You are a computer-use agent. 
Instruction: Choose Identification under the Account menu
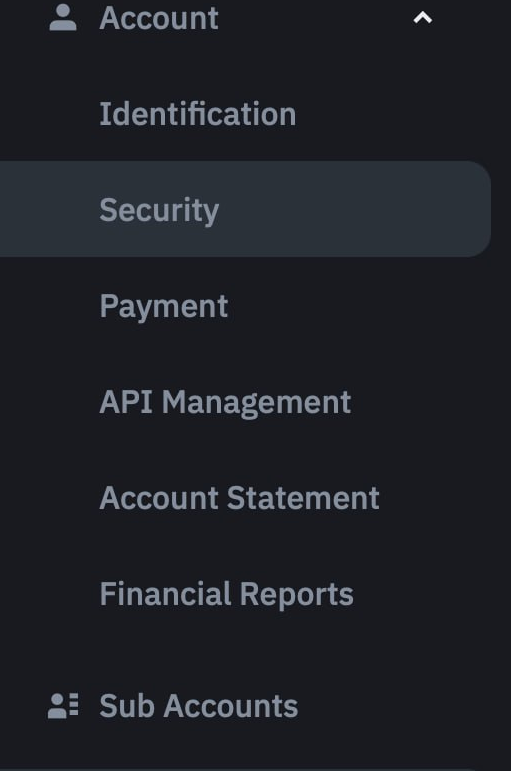pyautogui.click(x=198, y=114)
